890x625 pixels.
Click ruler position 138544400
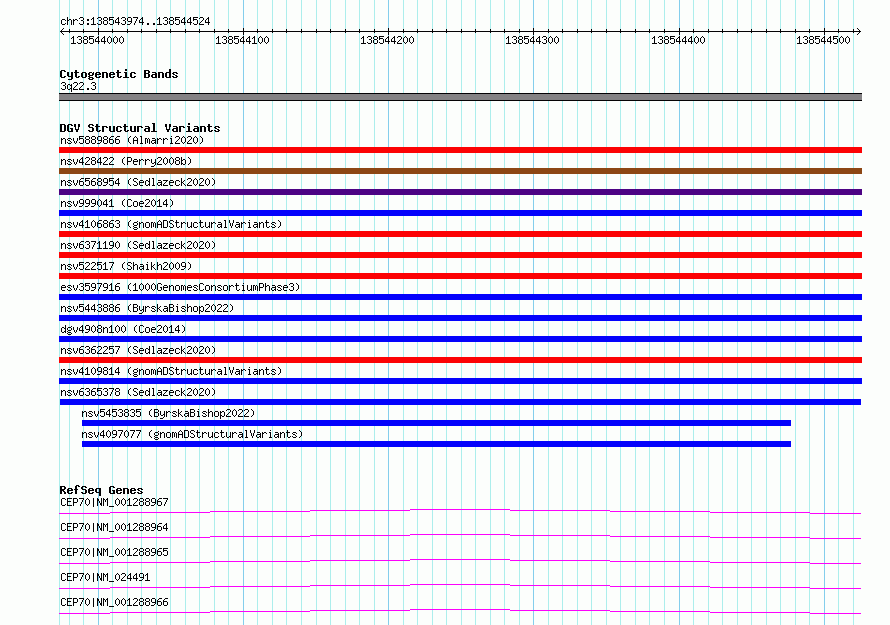coord(678,40)
